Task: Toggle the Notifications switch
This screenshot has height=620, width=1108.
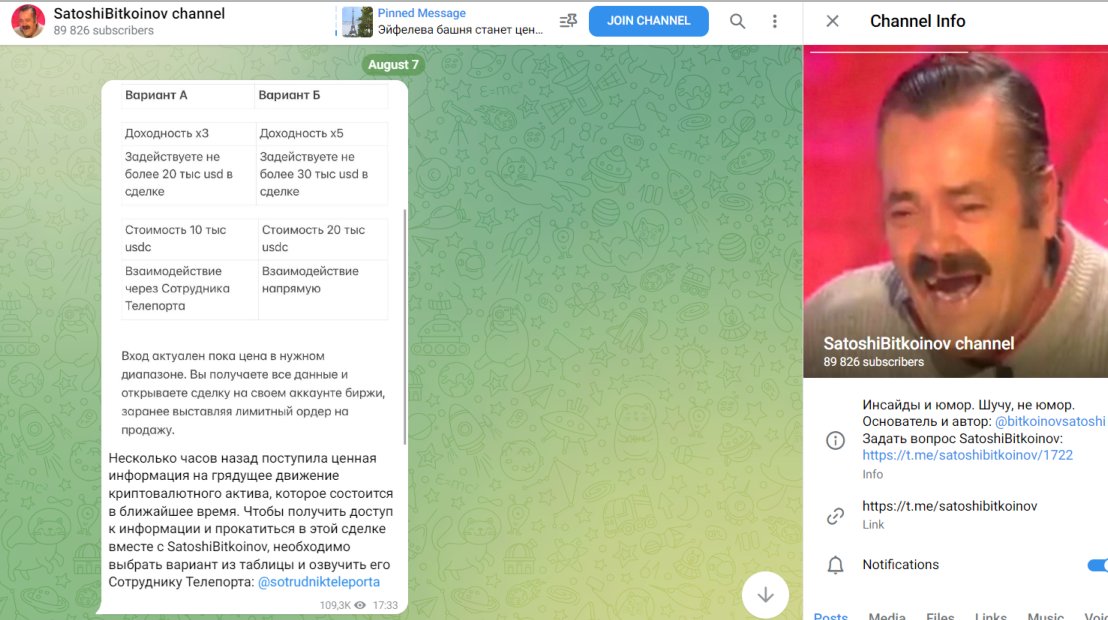Action: [1097, 565]
